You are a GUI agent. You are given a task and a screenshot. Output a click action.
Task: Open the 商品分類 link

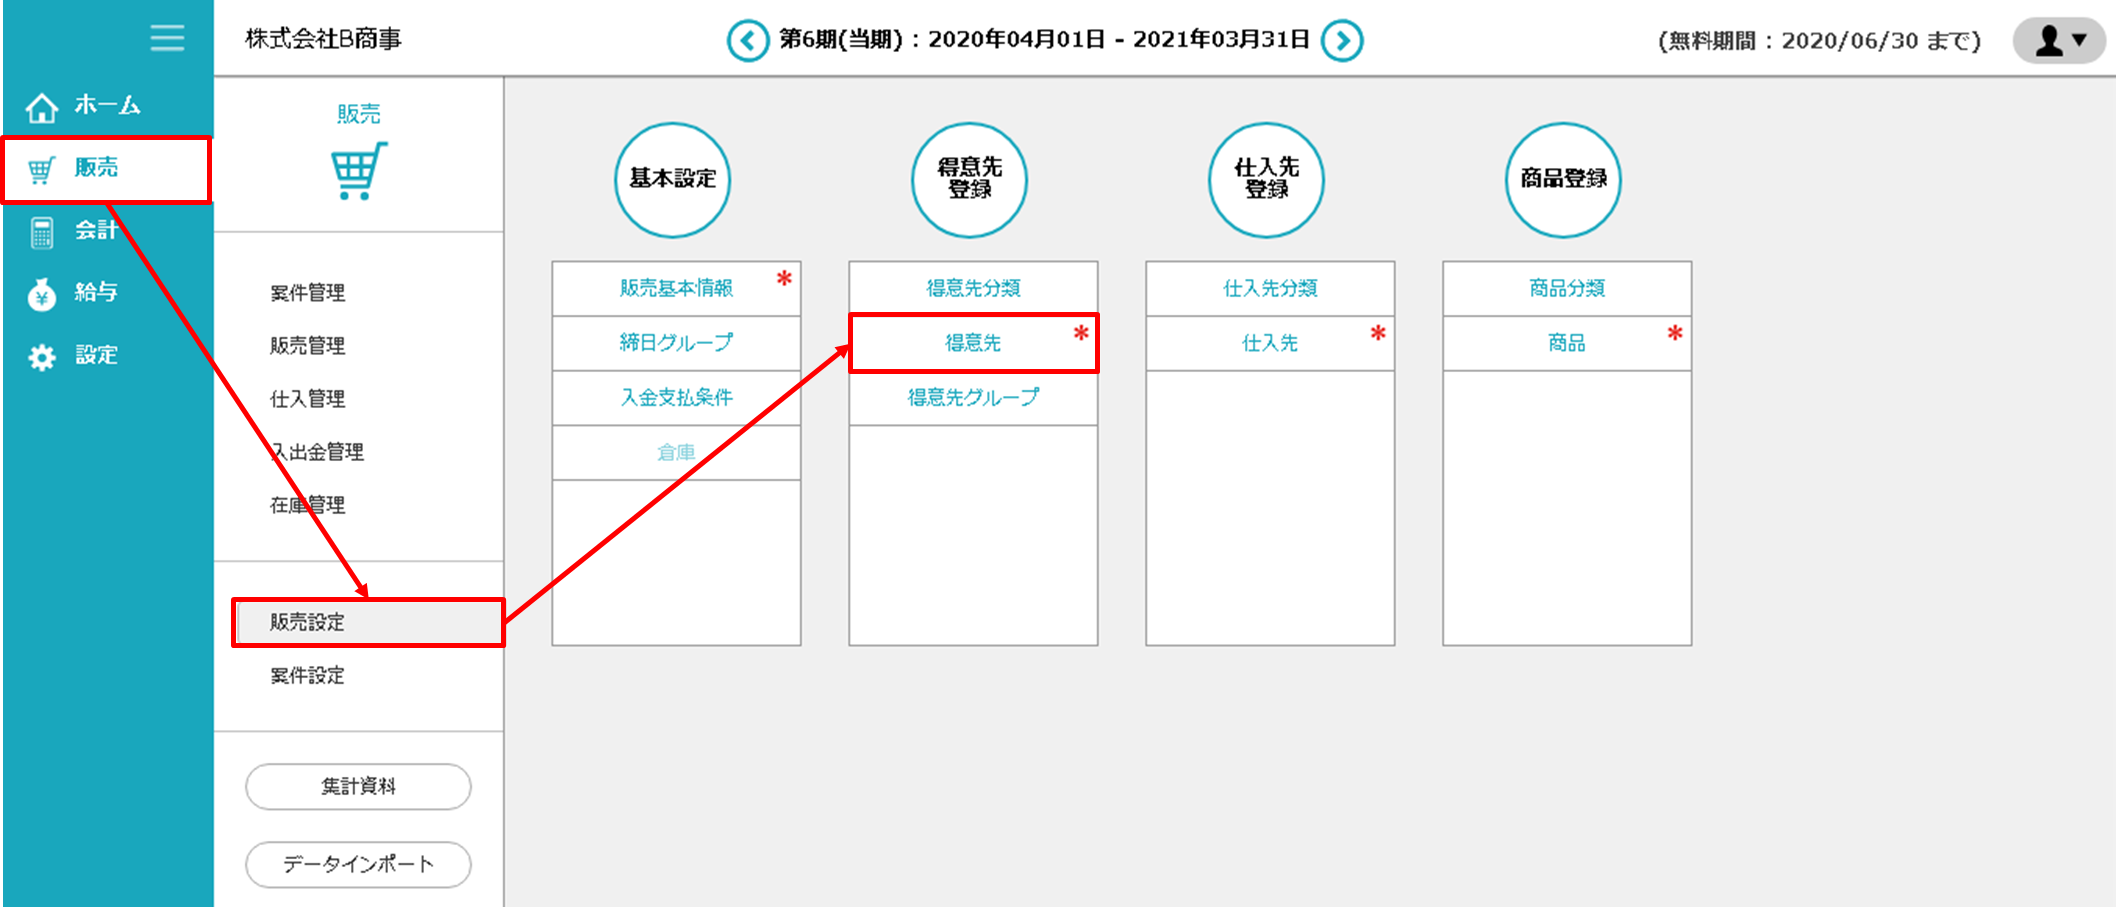(1566, 289)
